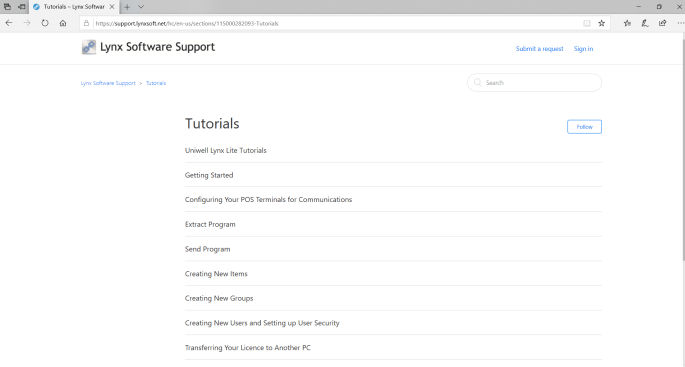Open the Lynx Software Support breadcrumb link
This screenshot has width=685, height=367.
click(108, 83)
